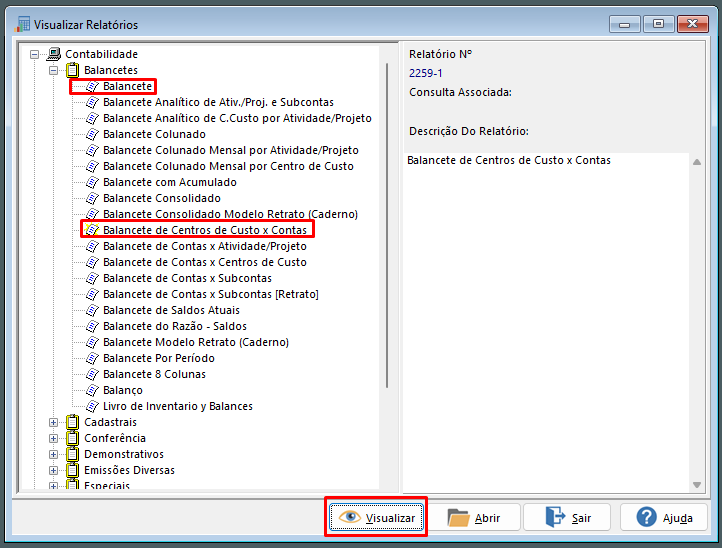This screenshot has height=548, width=722.
Task: Expand the Emissões Diversas folder
Action: coord(53,471)
